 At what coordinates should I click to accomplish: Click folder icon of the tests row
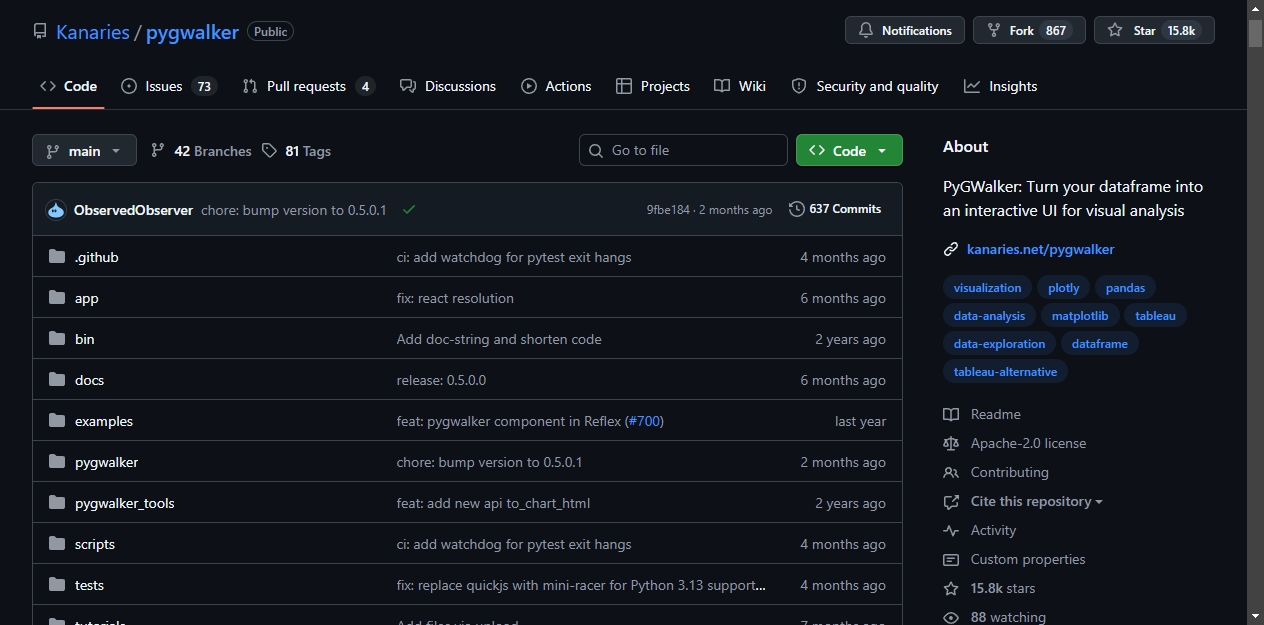coord(56,585)
